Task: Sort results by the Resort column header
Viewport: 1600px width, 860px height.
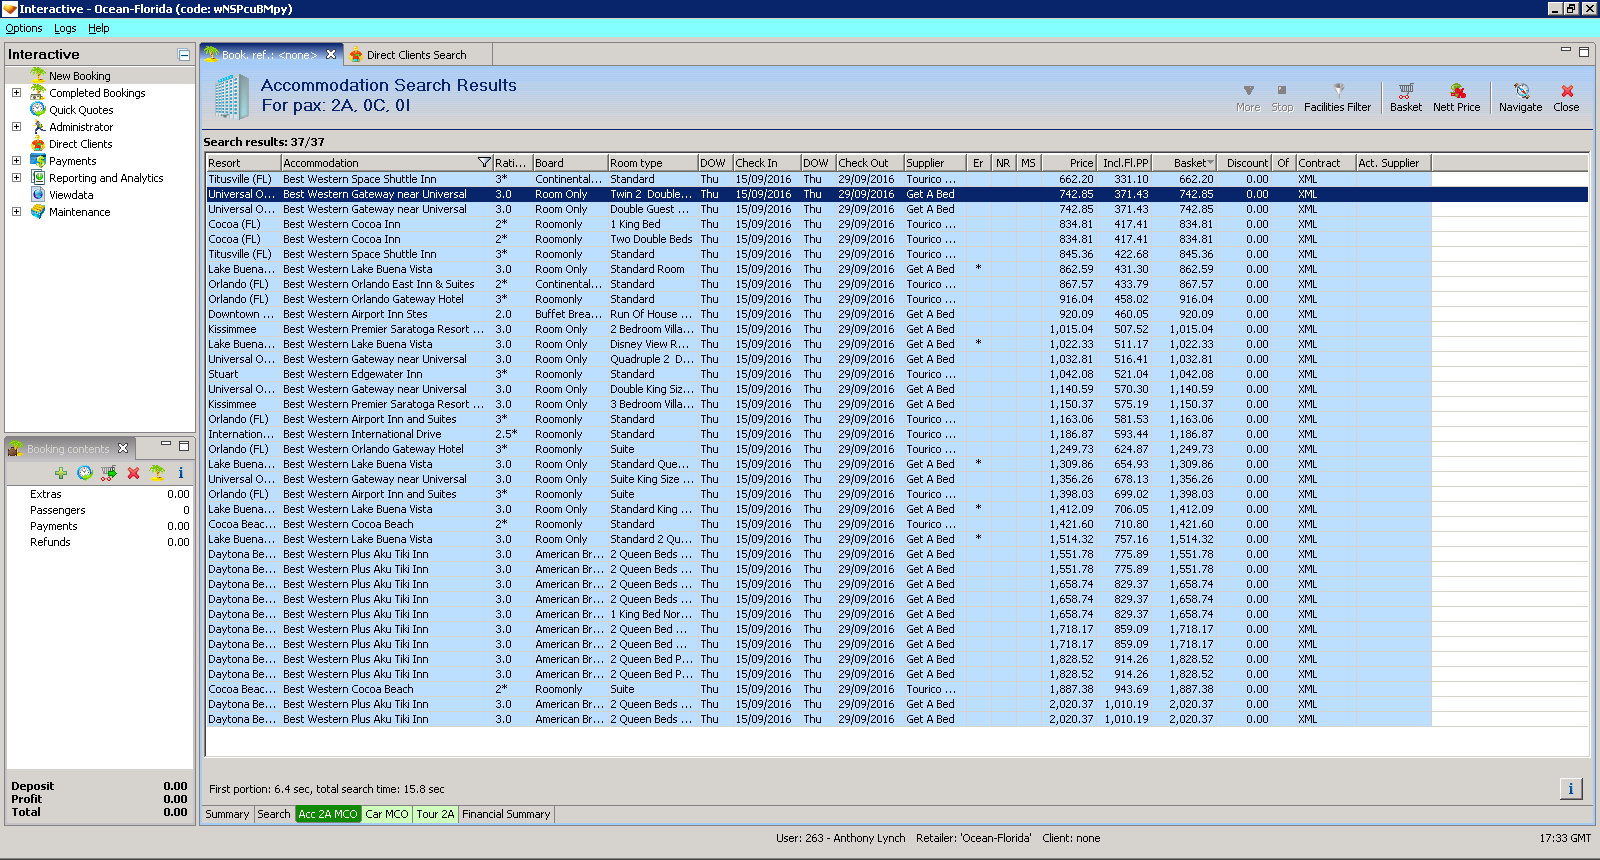Action: 243,163
